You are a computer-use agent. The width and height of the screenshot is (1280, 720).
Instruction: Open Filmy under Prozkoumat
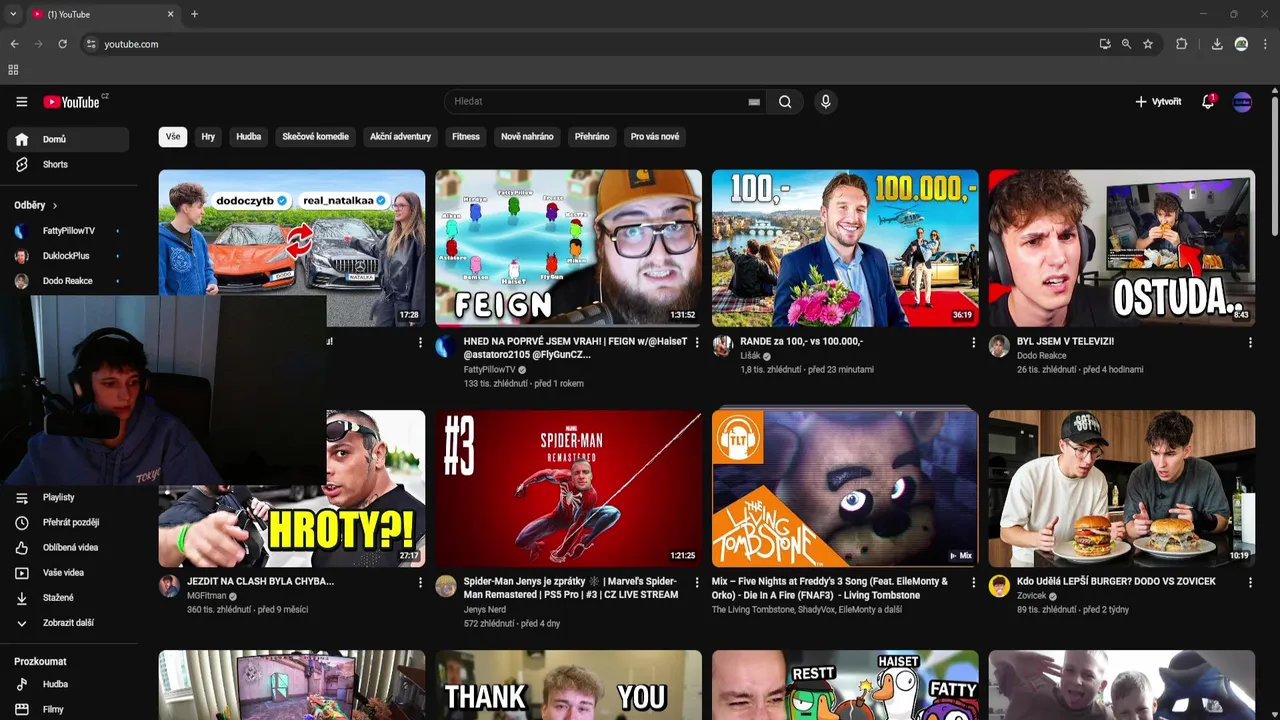[x=68, y=709]
